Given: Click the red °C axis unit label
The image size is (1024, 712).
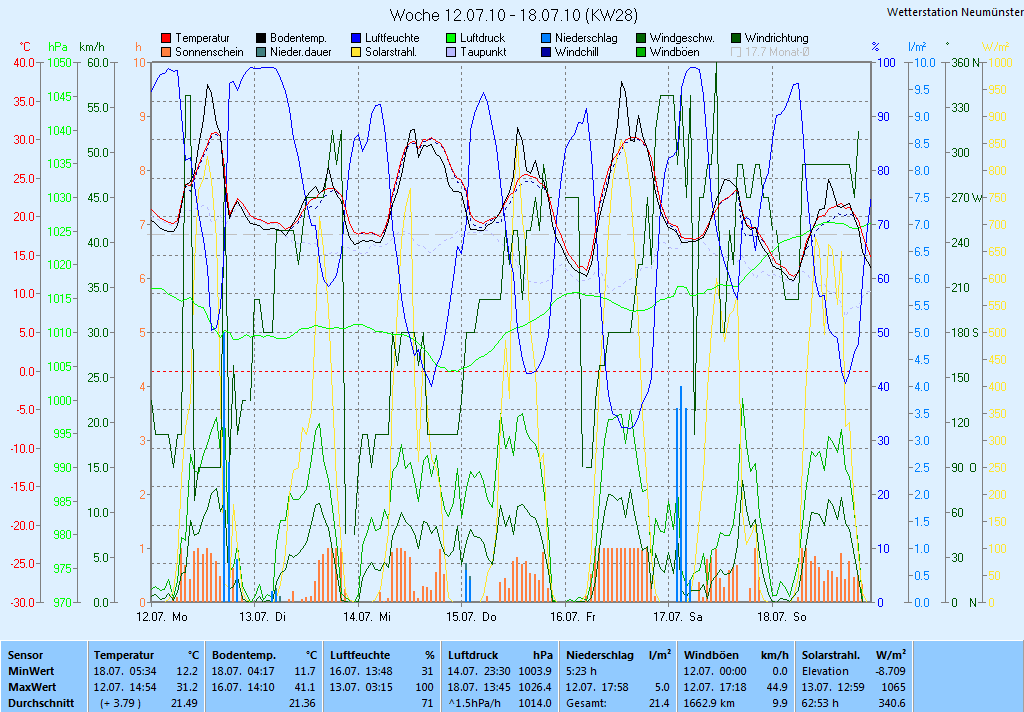Looking at the screenshot, I should [24, 47].
